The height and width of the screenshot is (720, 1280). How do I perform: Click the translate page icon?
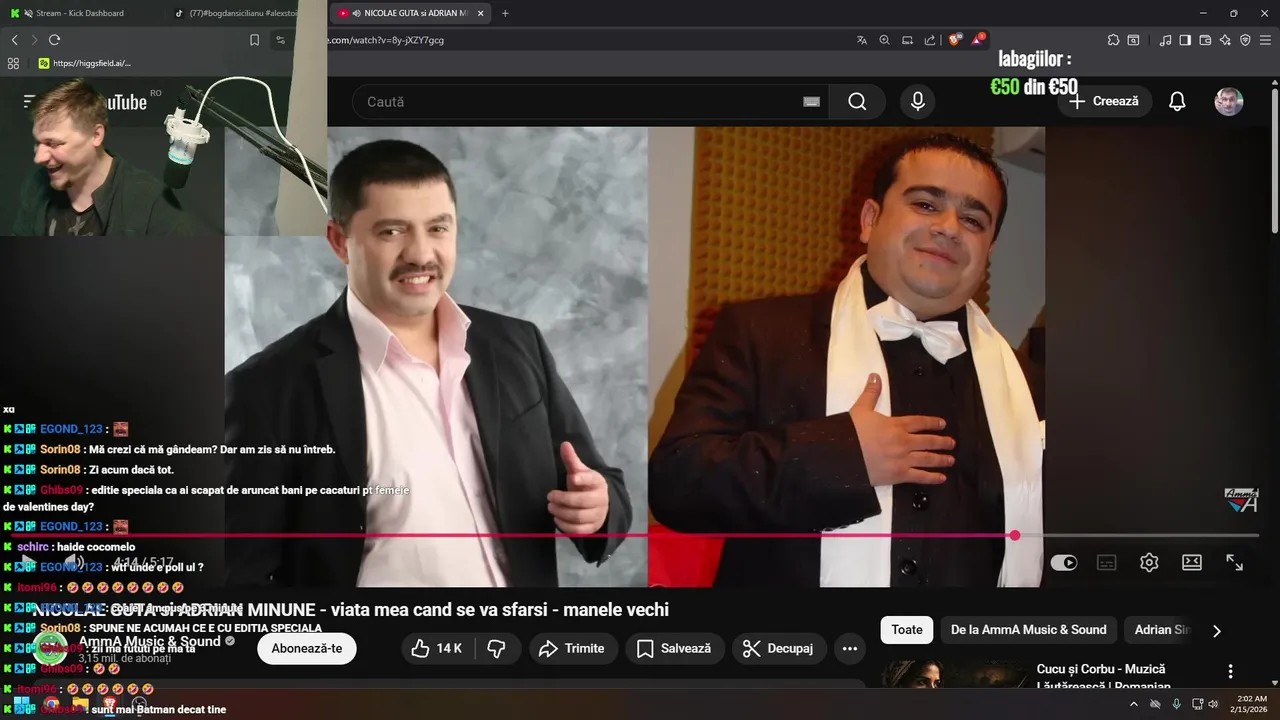point(861,40)
